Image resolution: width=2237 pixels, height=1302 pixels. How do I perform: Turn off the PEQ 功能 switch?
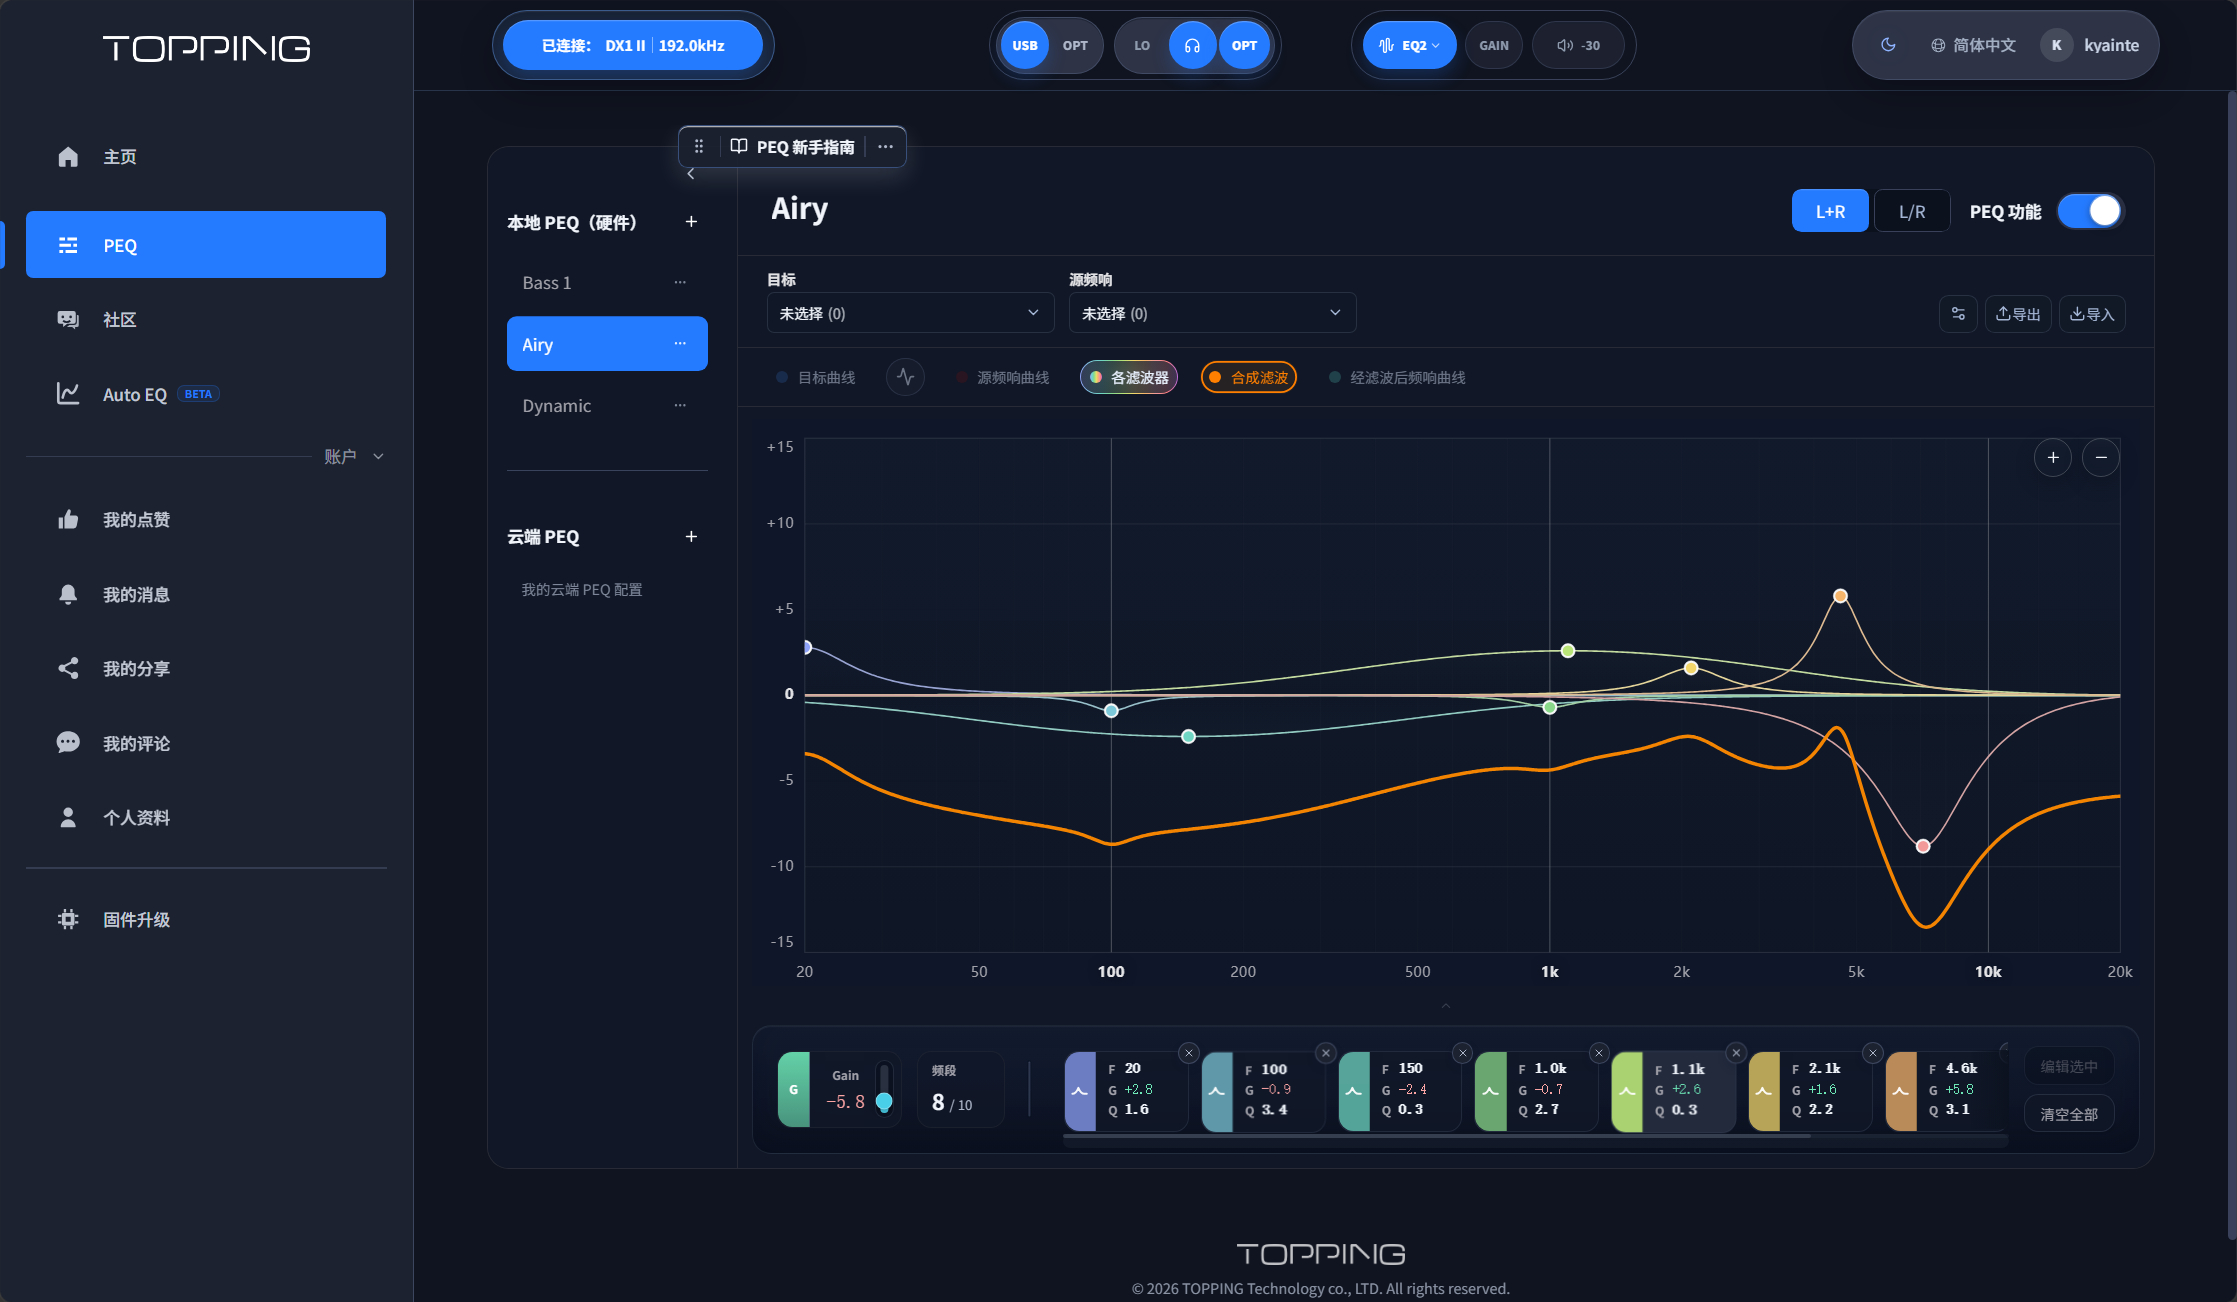[x=2090, y=211]
